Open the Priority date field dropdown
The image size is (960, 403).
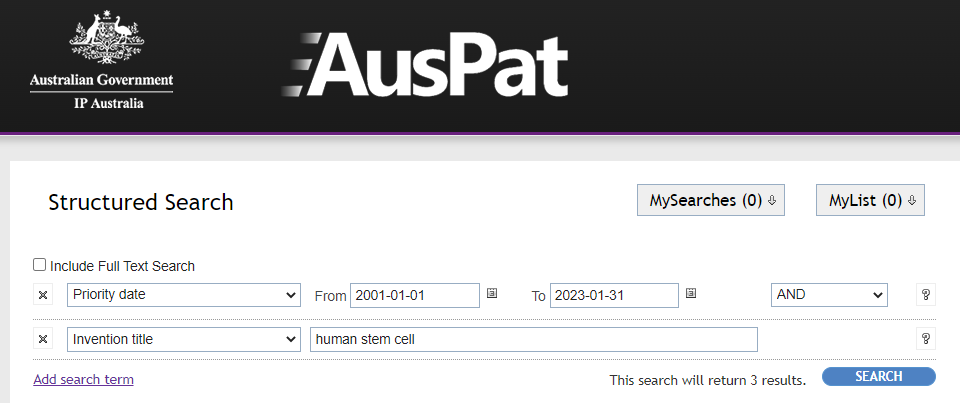click(184, 295)
